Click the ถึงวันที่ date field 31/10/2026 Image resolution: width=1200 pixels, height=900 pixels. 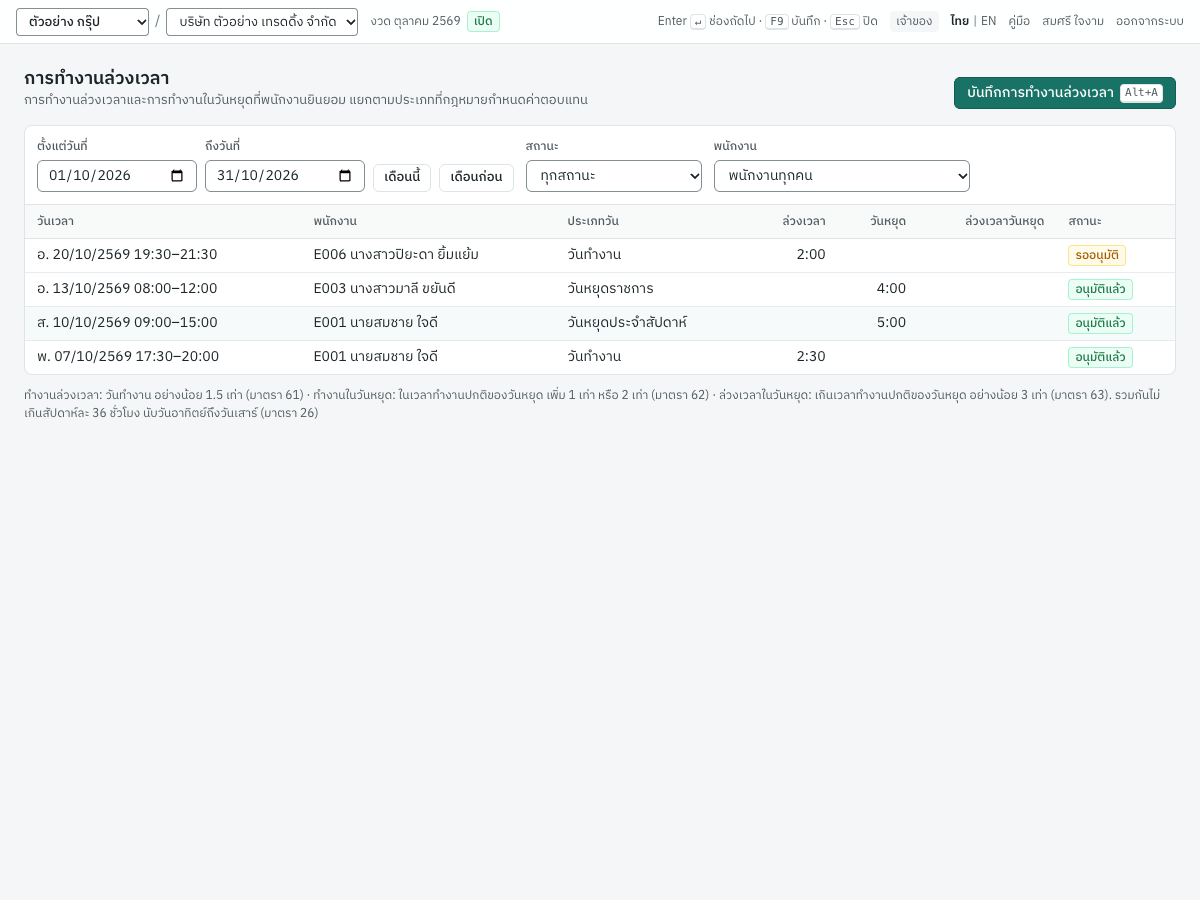click(x=285, y=176)
